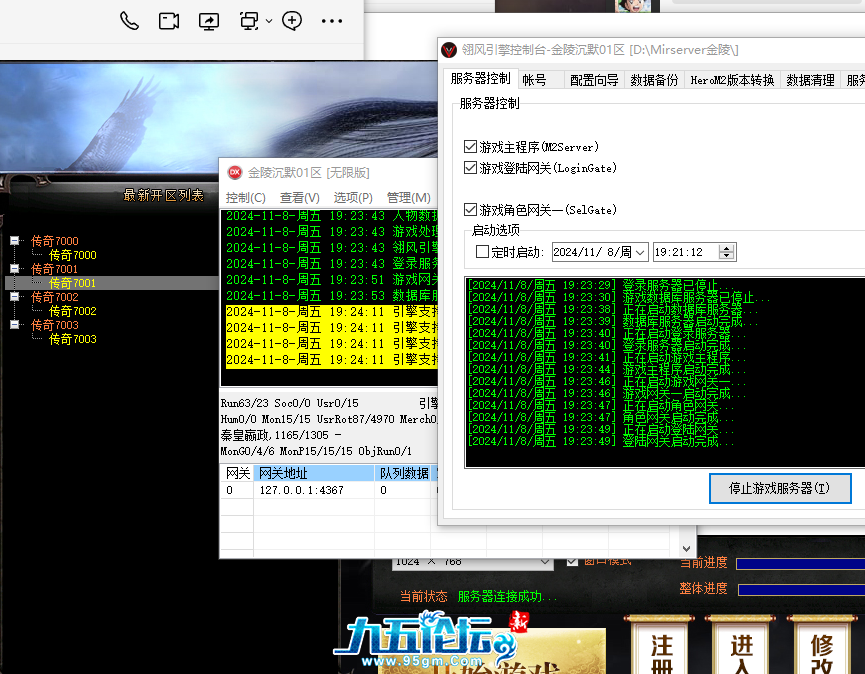The height and width of the screenshot is (674, 865).
Task: Click 停止游戏服务器(T) button
Action: tap(779, 488)
